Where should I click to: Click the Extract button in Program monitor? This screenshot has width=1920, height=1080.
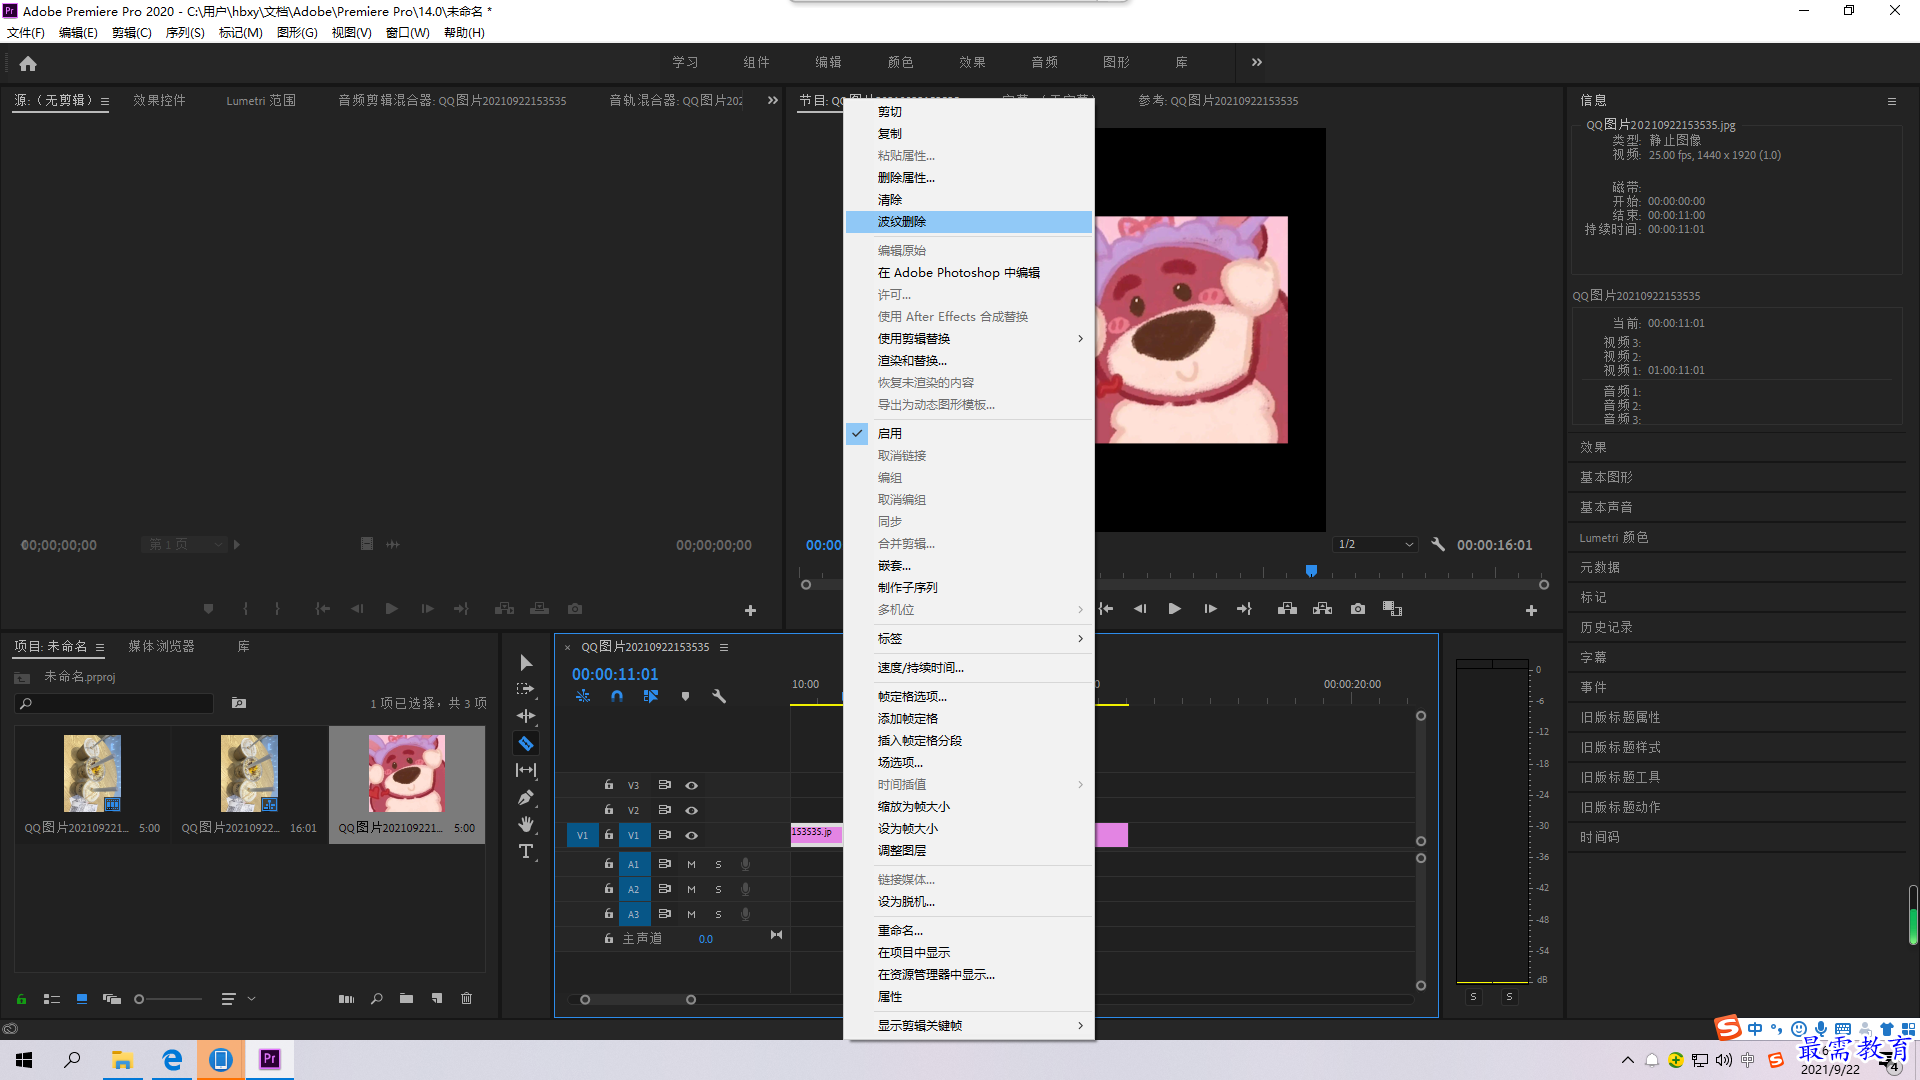[x=1322, y=609]
